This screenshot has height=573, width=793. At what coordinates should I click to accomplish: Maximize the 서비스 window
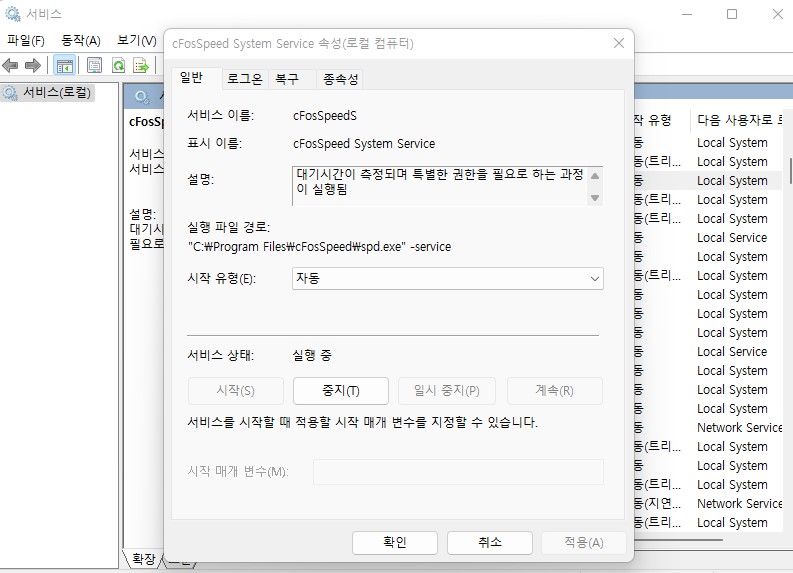(x=732, y=14)
